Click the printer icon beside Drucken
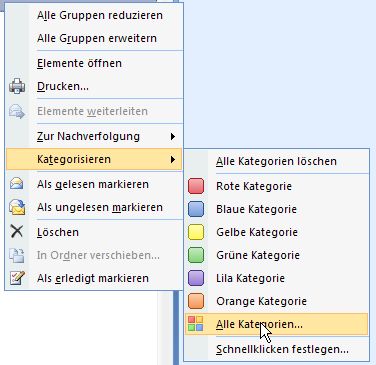Screen dimensions: 376x365 tap(17, 86)
